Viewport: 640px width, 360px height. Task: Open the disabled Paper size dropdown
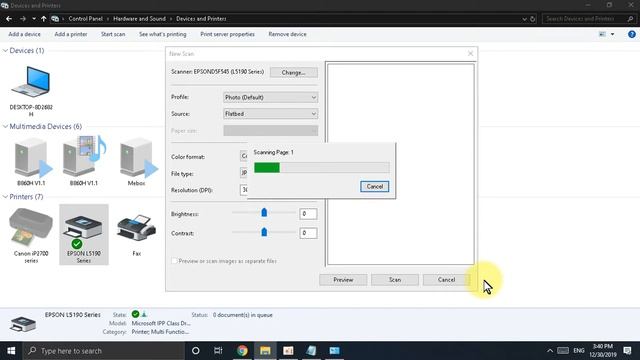point(270,131)
